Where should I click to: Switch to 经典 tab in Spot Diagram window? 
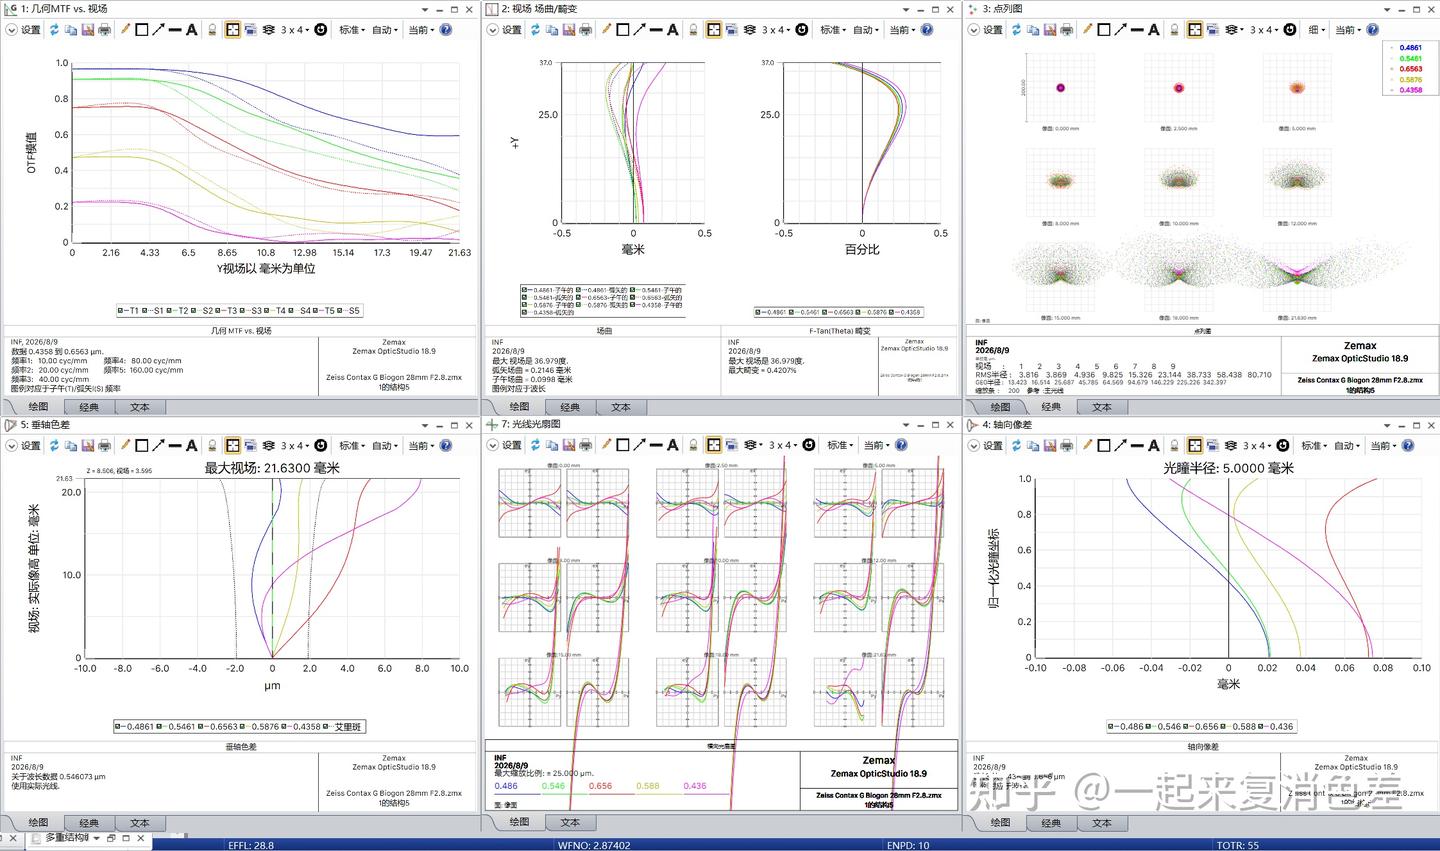(x=1051, y=407)
